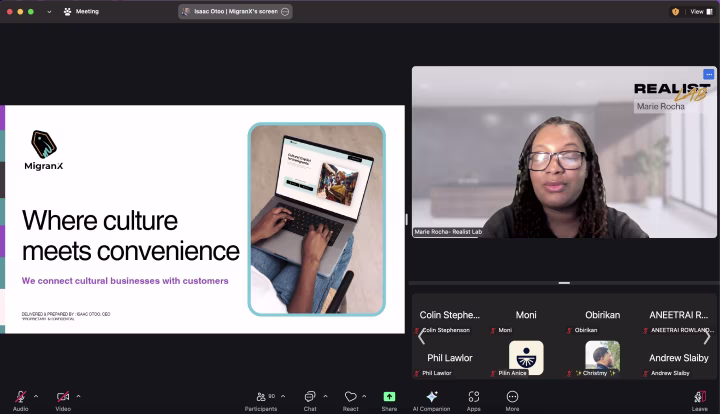Screen dimensions: 720x414
Task: Open the View layout menu
Action: (x=702, y=11)
